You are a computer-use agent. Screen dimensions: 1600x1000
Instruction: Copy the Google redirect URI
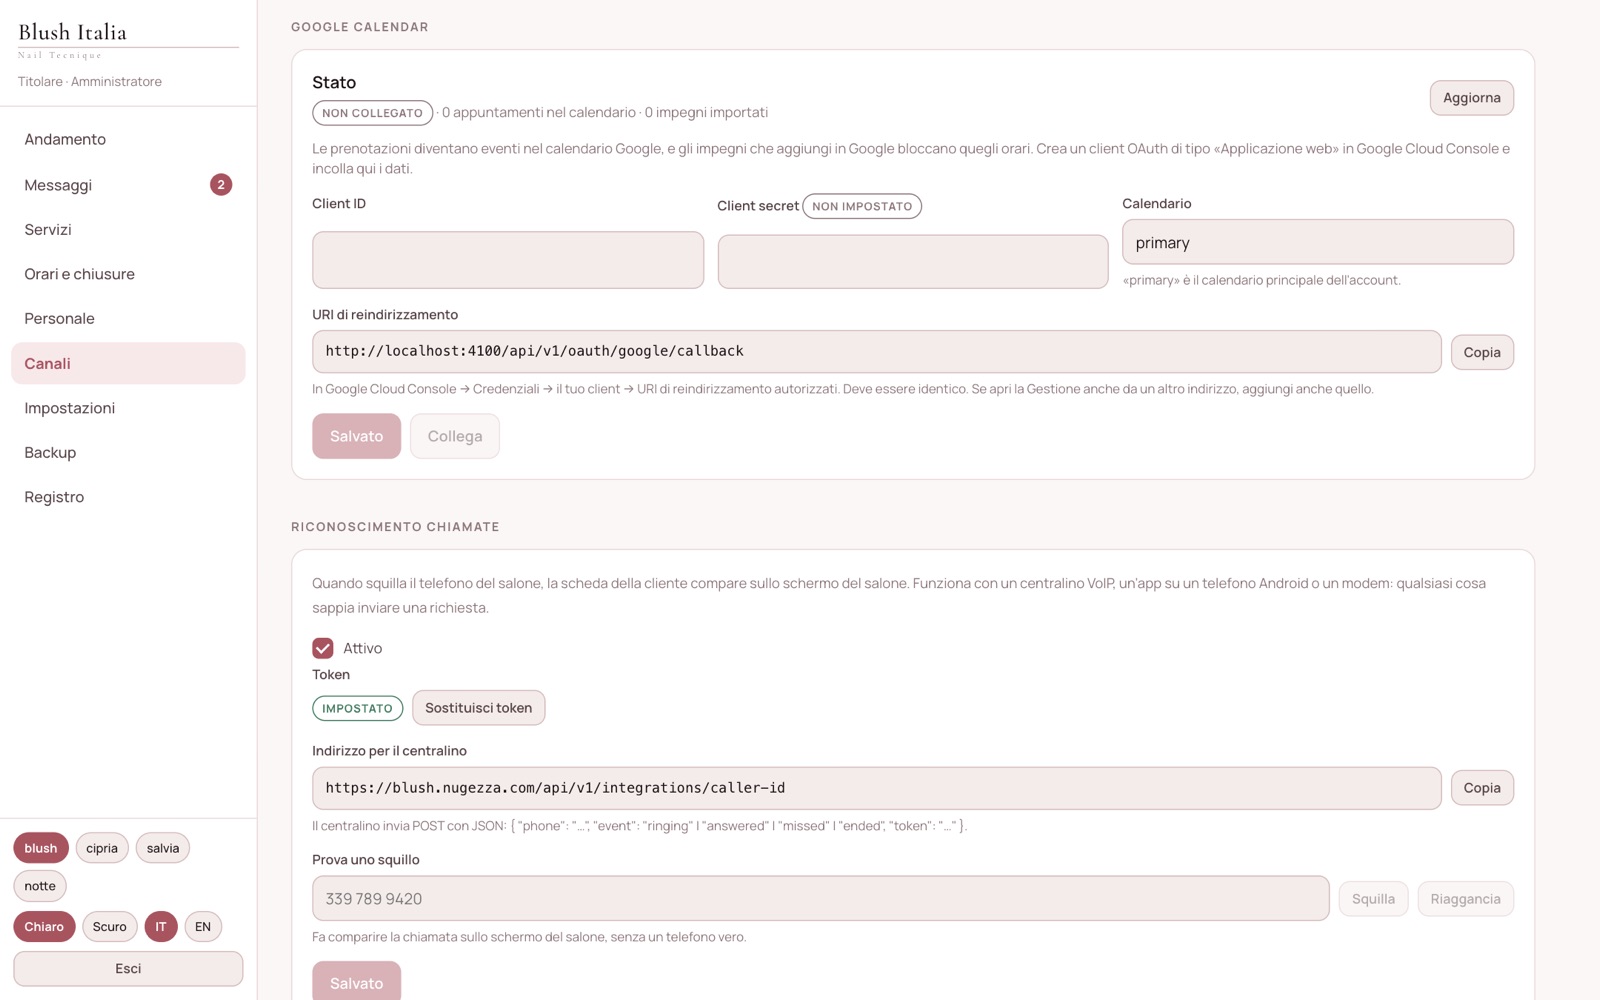[x=1482, y=352]
